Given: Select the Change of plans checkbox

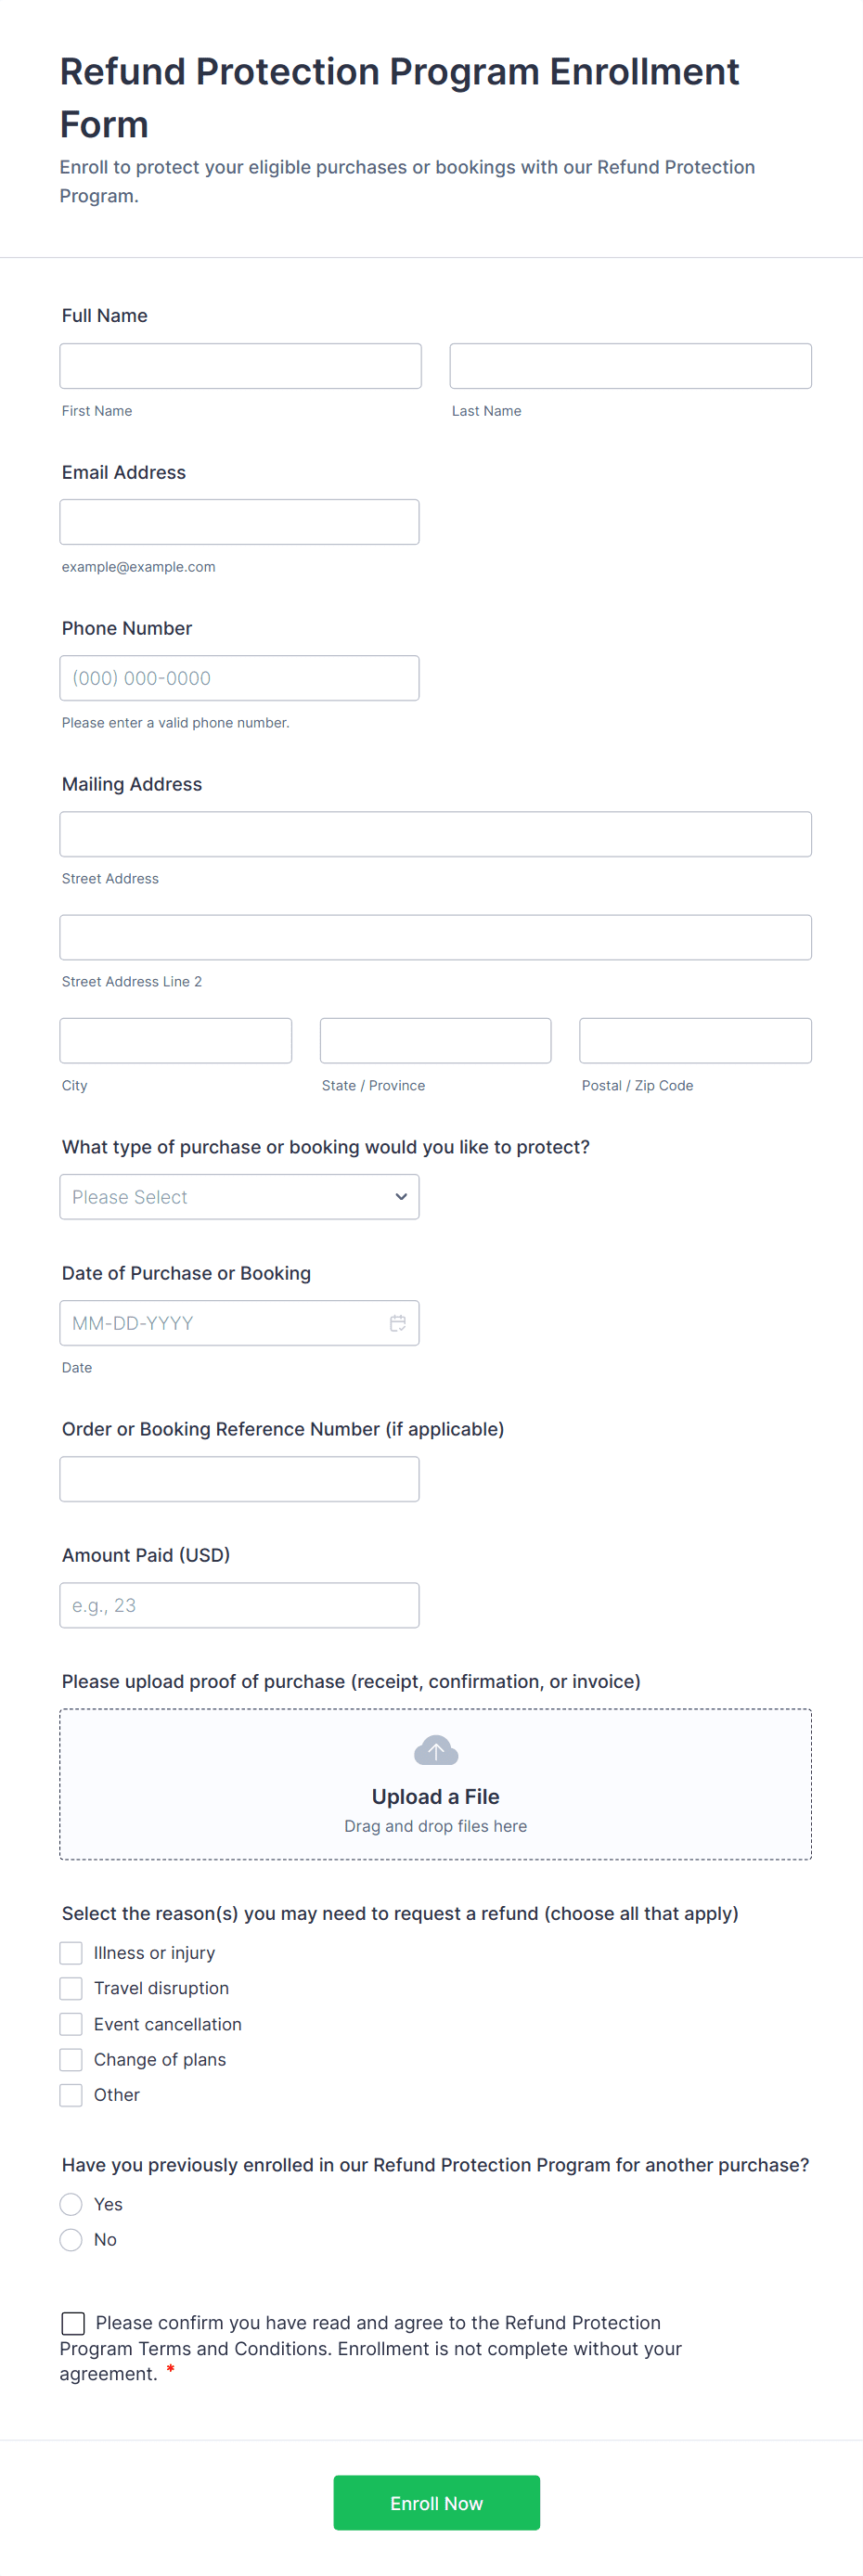Looking at the screenshot, I should [x=71, y=2059].
